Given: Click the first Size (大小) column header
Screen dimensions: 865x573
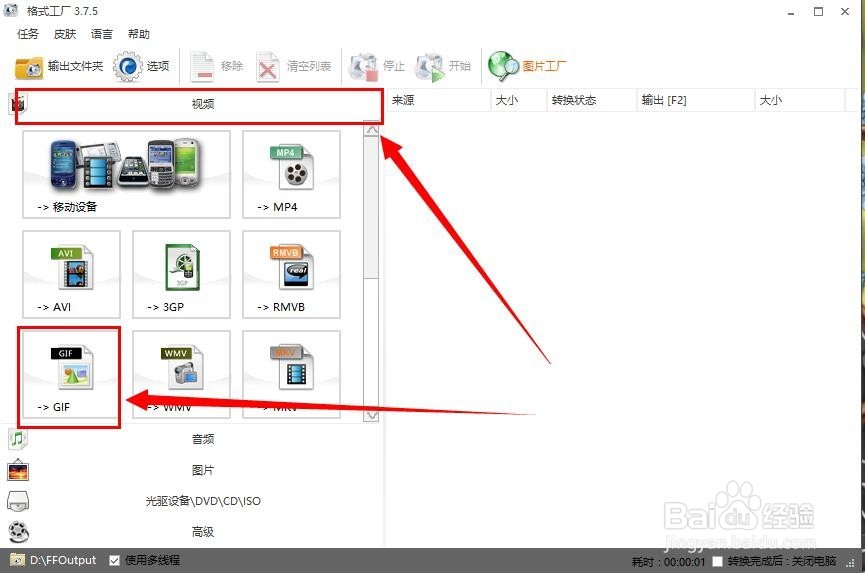Looking at the screenshot, I should tap(519, 100).
